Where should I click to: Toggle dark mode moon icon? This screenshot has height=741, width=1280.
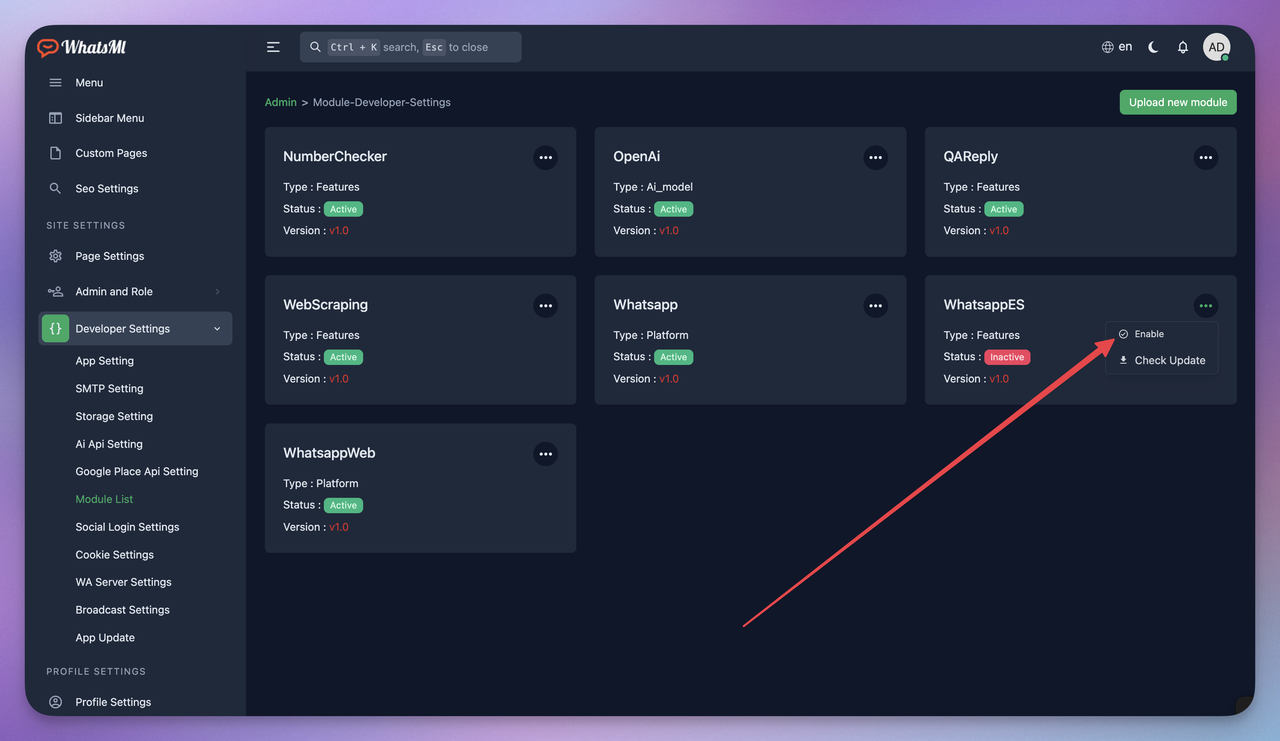[1153, 47]
